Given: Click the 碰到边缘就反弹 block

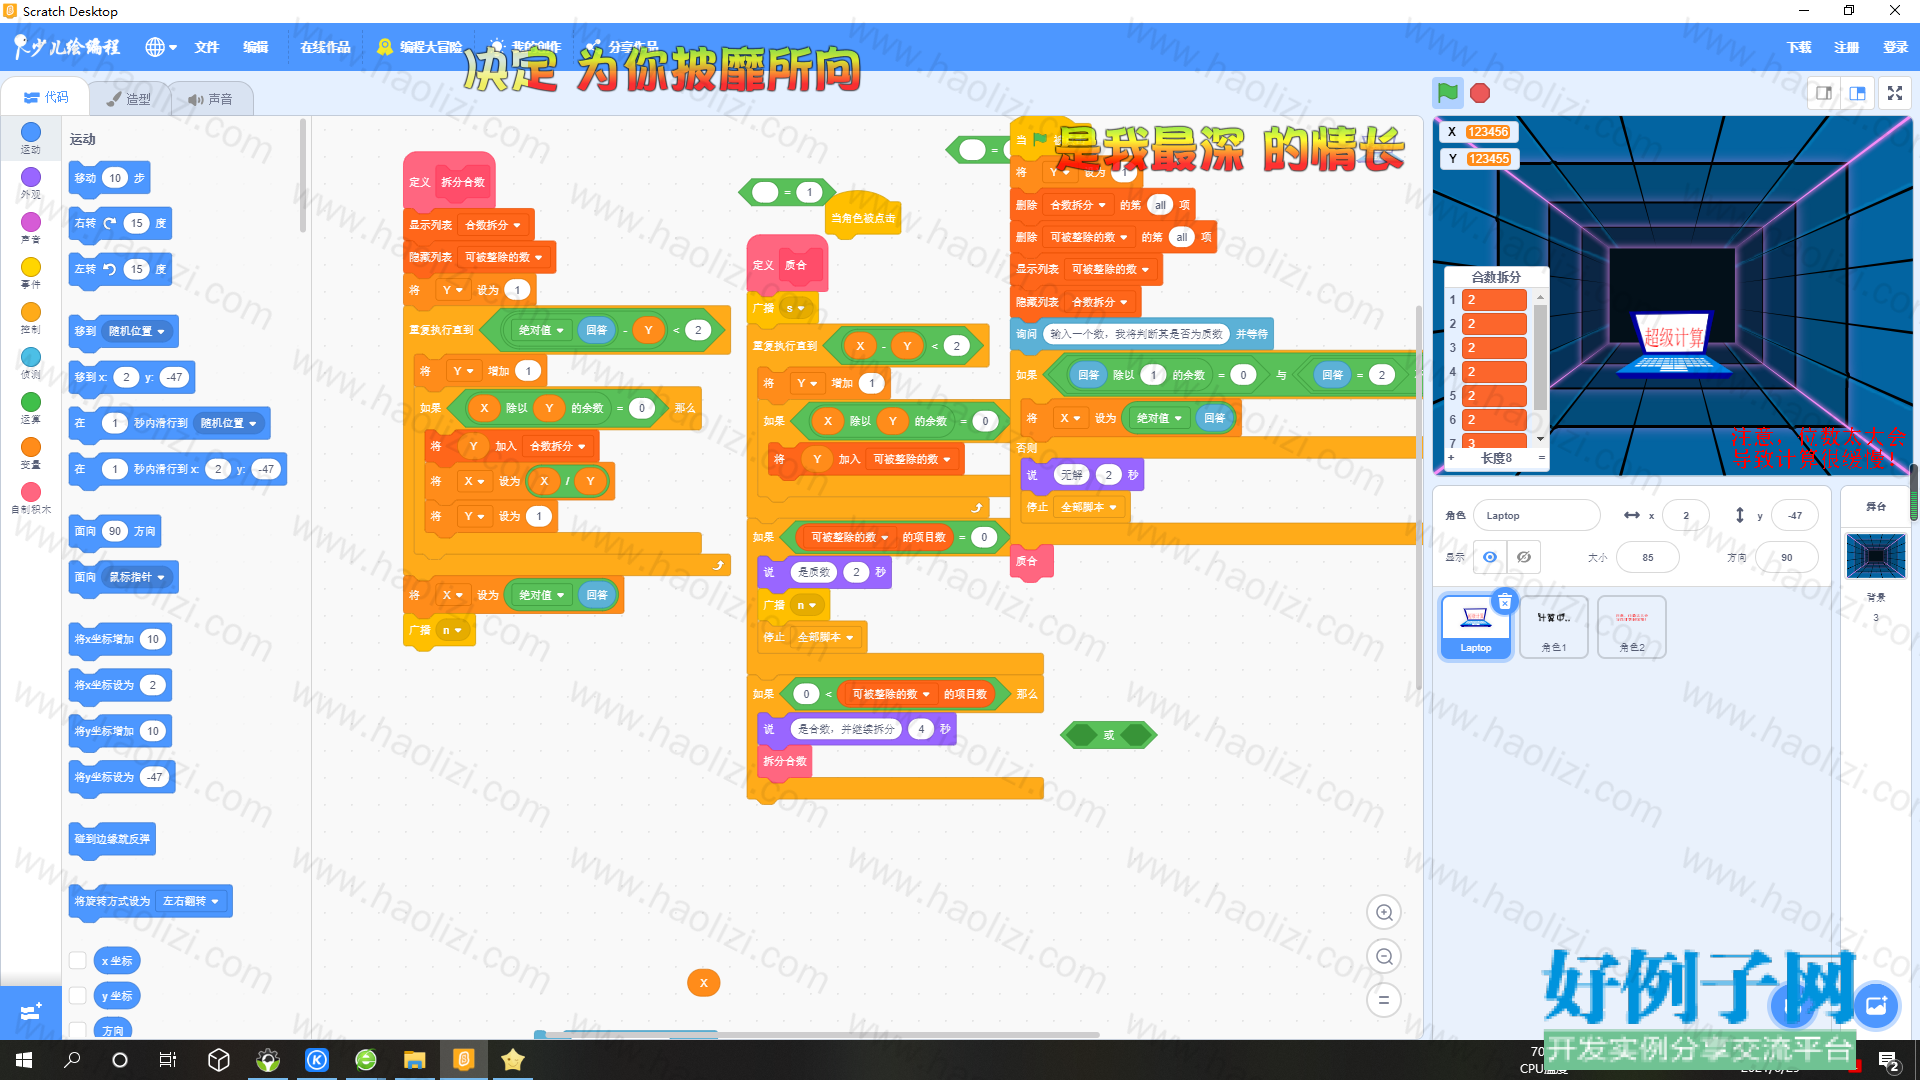Looking at the screenshot, I should point(112,839).
